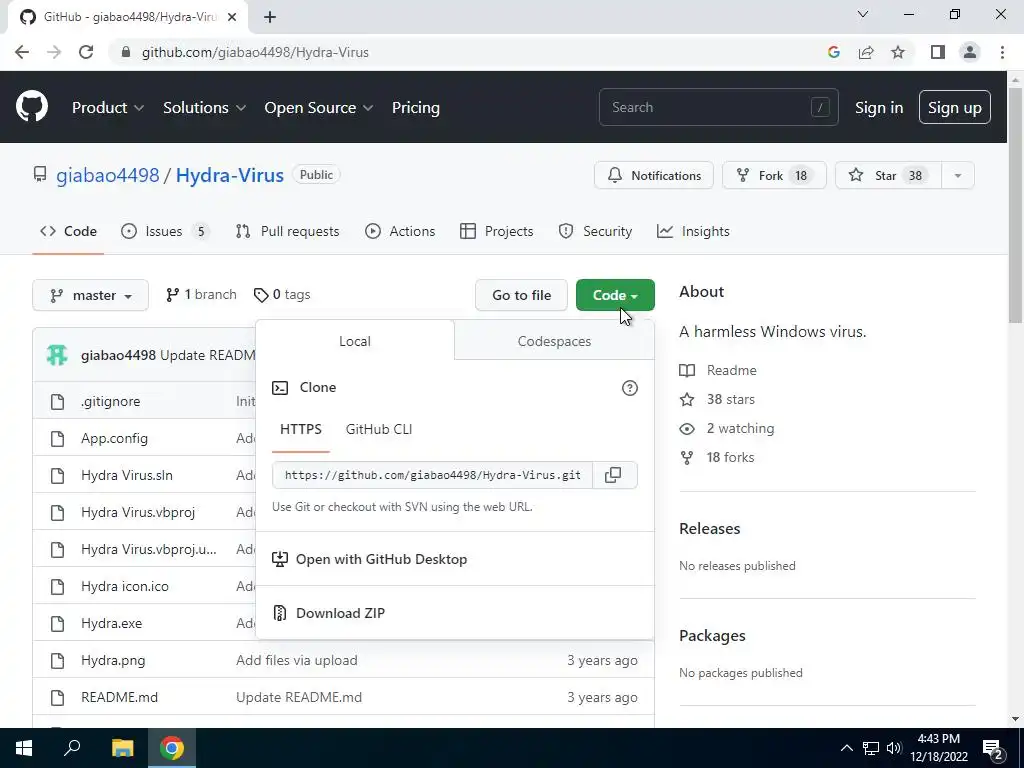Go back with the browser arrow

pos(22,52)
